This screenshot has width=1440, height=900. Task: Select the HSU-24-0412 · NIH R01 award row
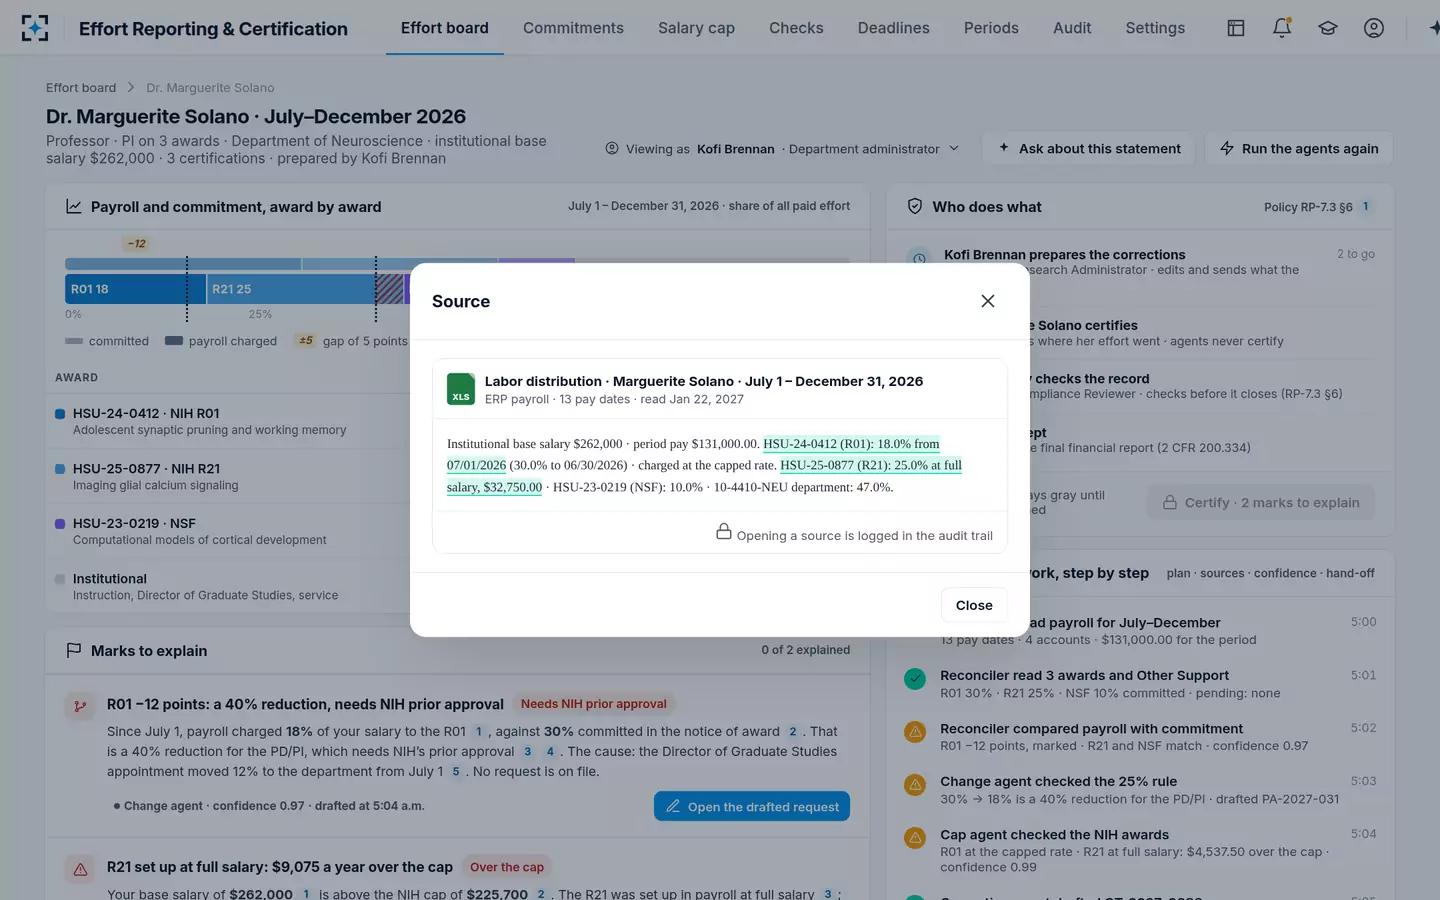pyautogui.click(x=232, y=421)
